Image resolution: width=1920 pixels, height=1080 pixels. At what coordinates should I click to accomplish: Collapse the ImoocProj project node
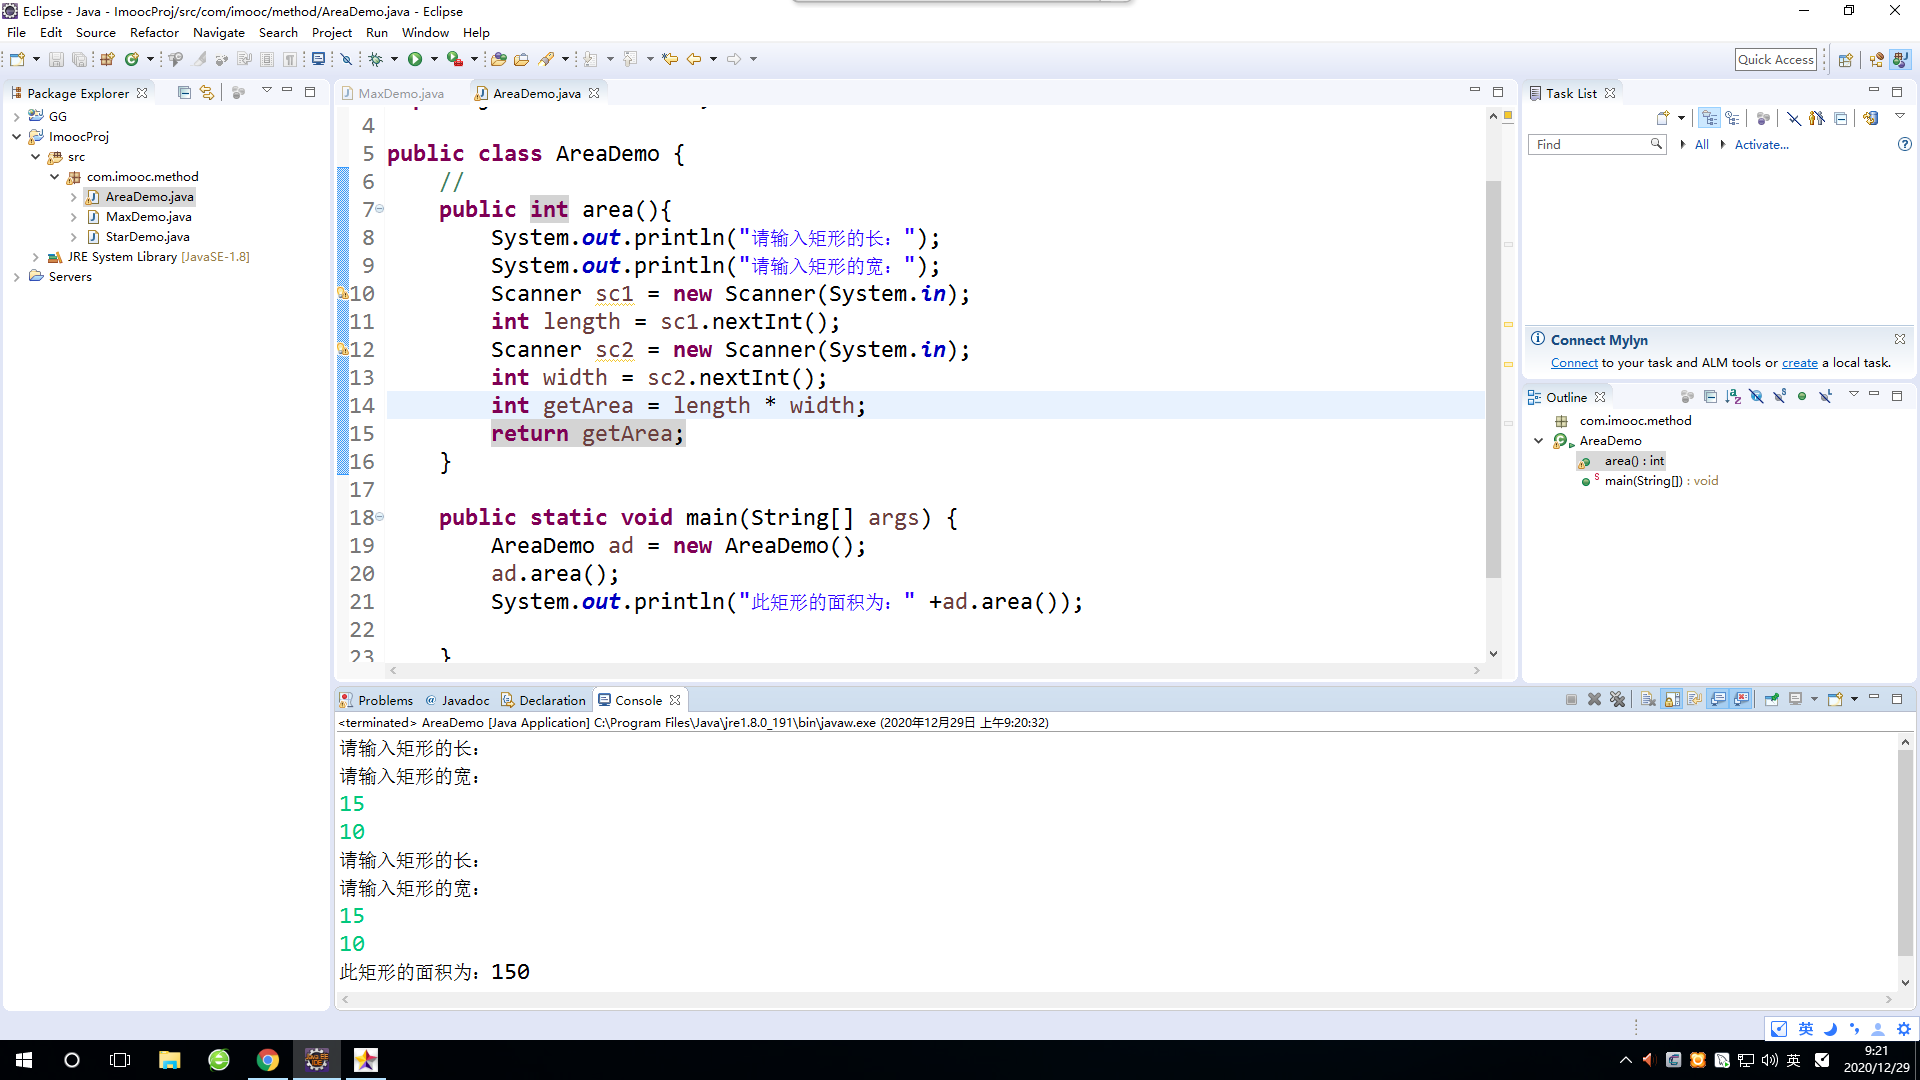pos(16,137)
